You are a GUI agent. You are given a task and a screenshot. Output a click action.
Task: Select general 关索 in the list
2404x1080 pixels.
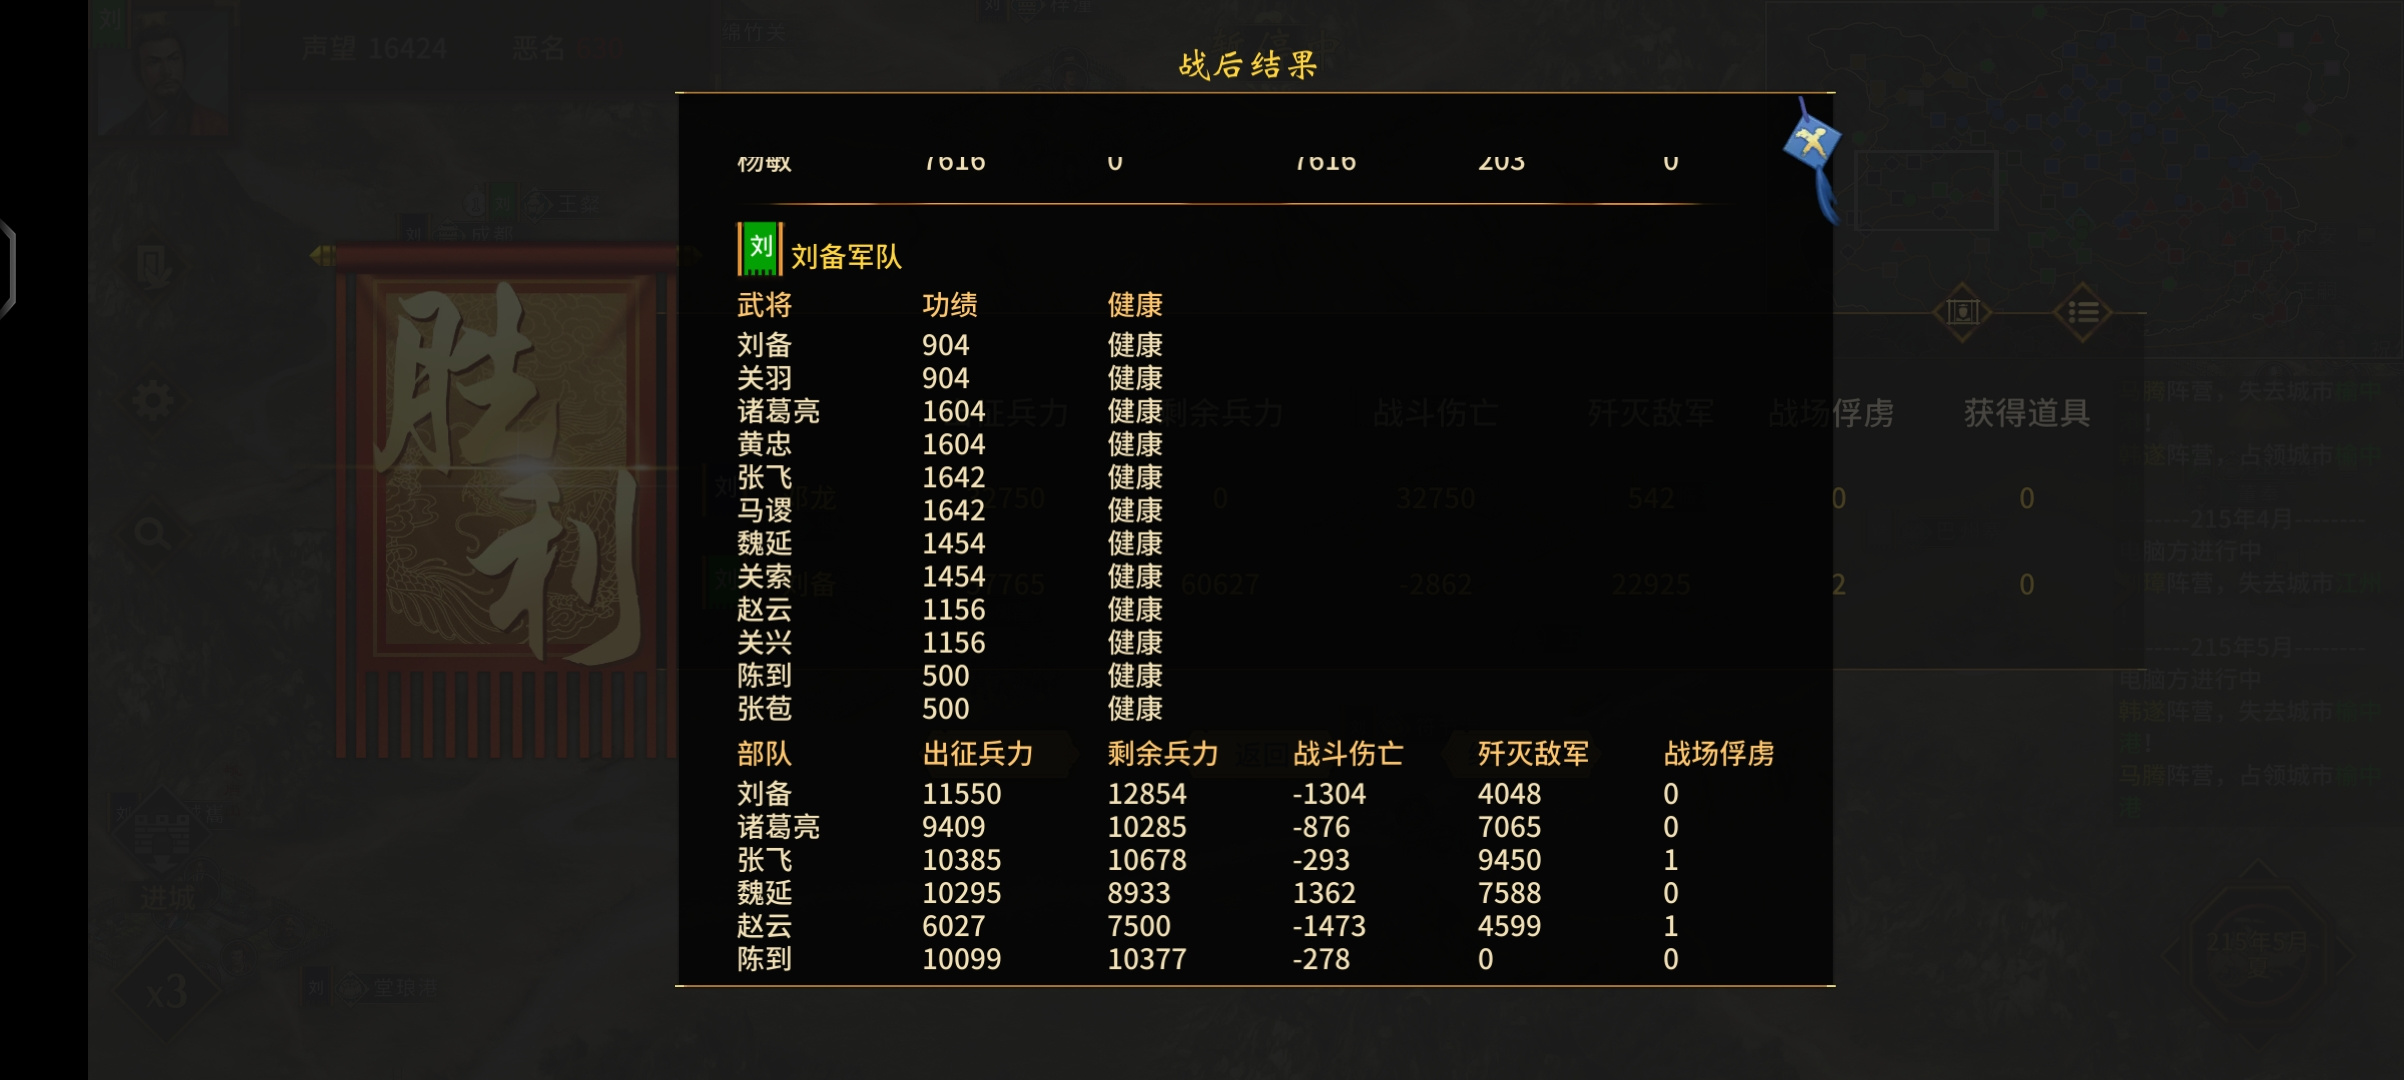[764, 577]
